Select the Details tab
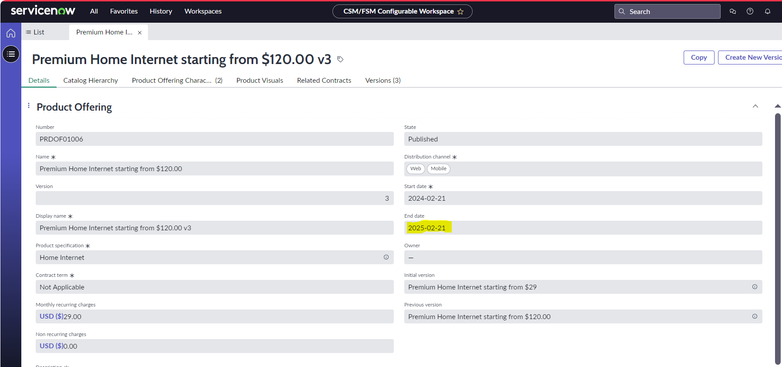Image resolution: width=782 pixels, height=367 pixels. point(39,80)
